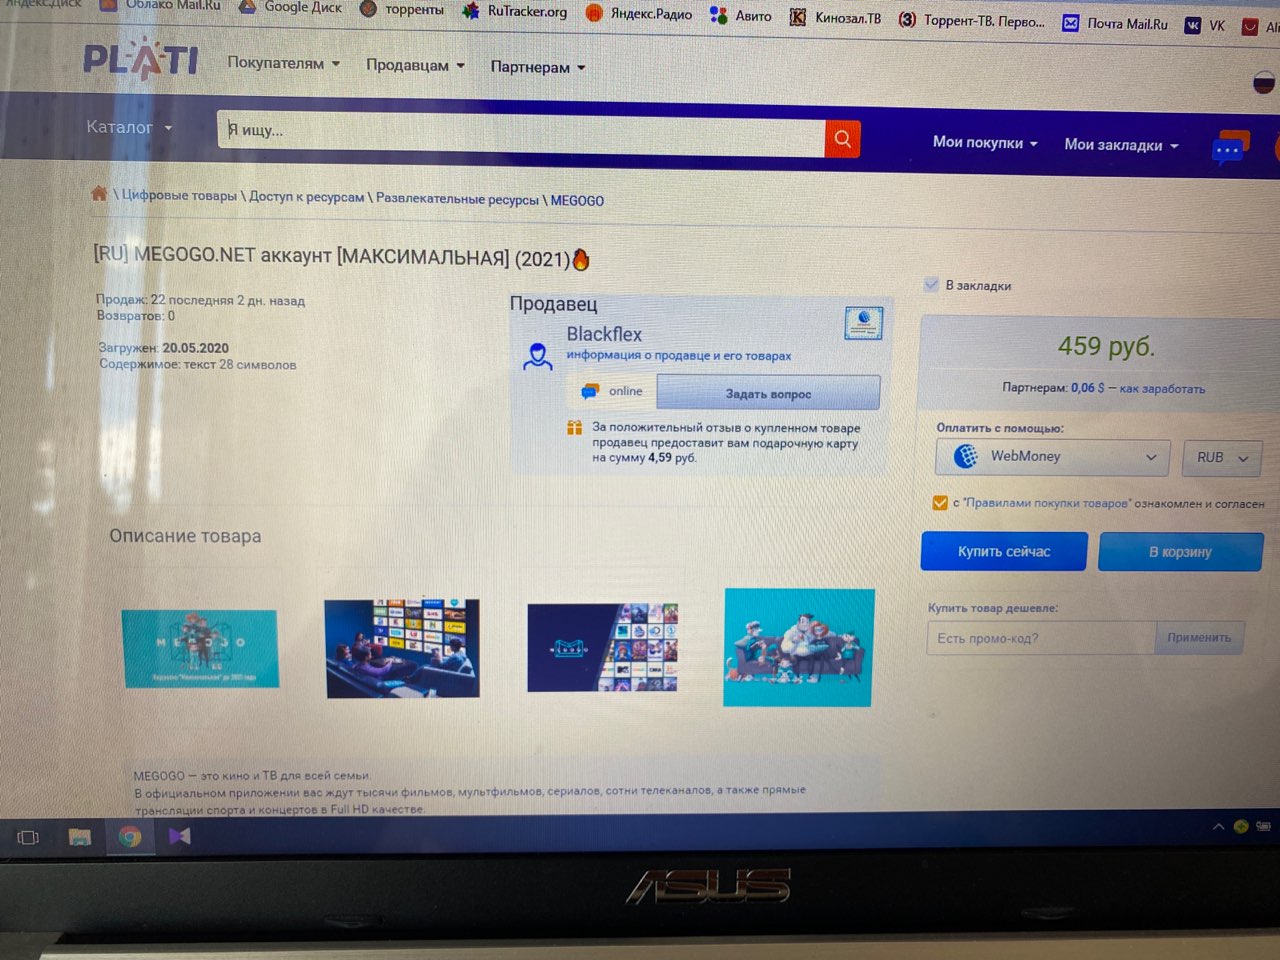Click Купить сейчас button
The image size is (1280, 960).
(x=1004, y=551)
